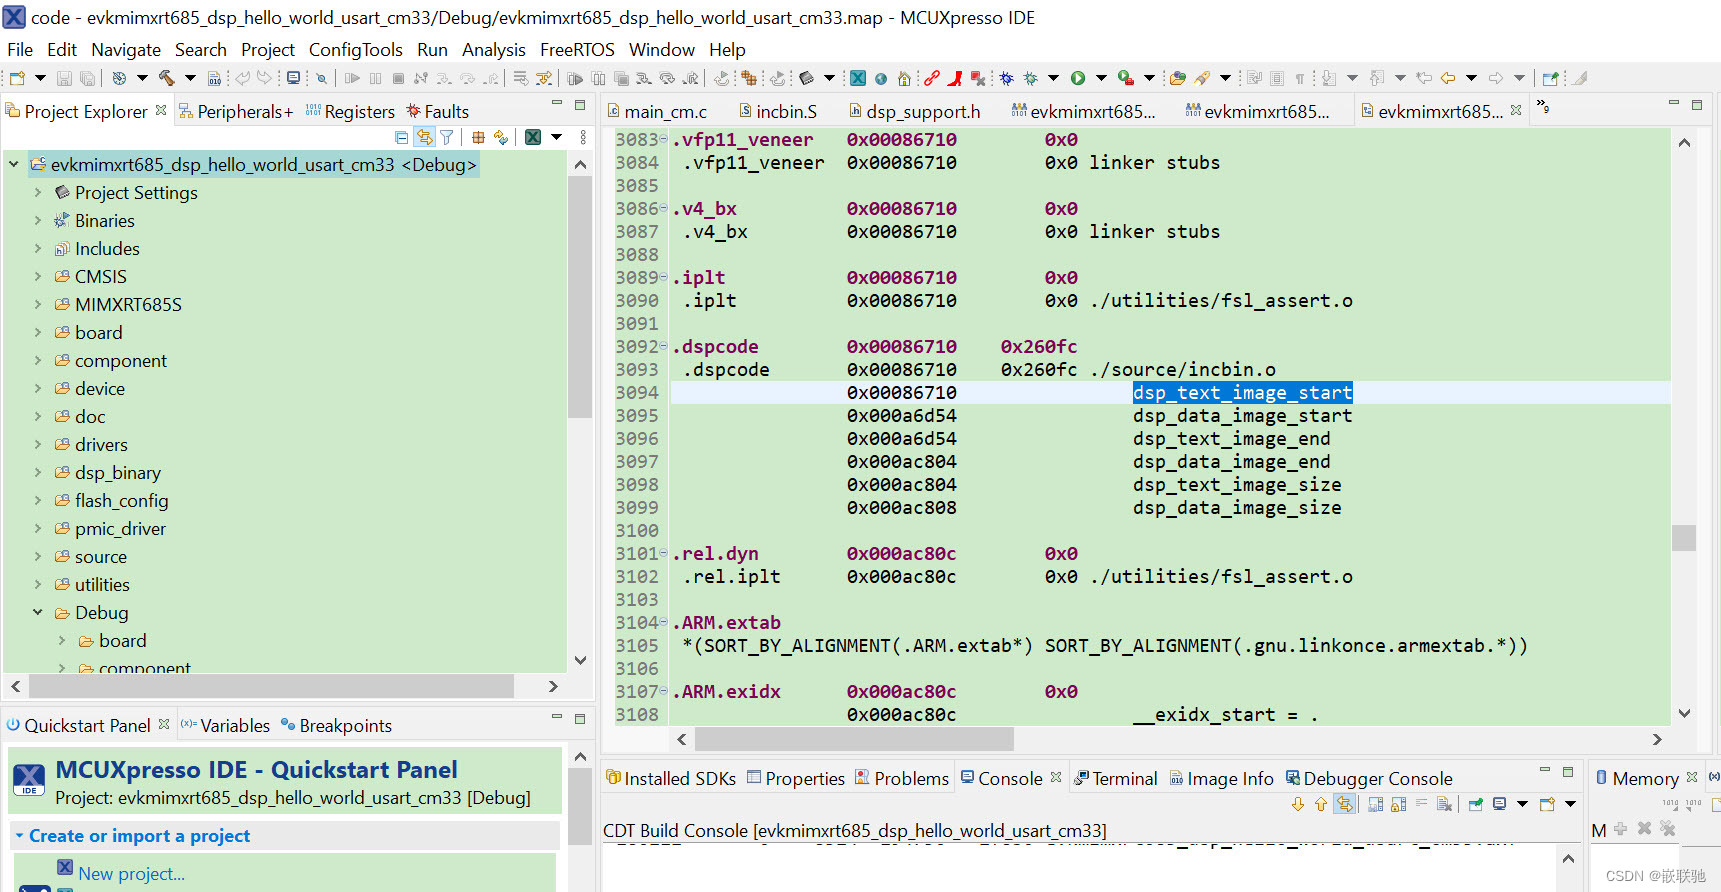Click the Build hammer icon
This screenshot has height=892, width=1721.
click(x=166, y=78)
